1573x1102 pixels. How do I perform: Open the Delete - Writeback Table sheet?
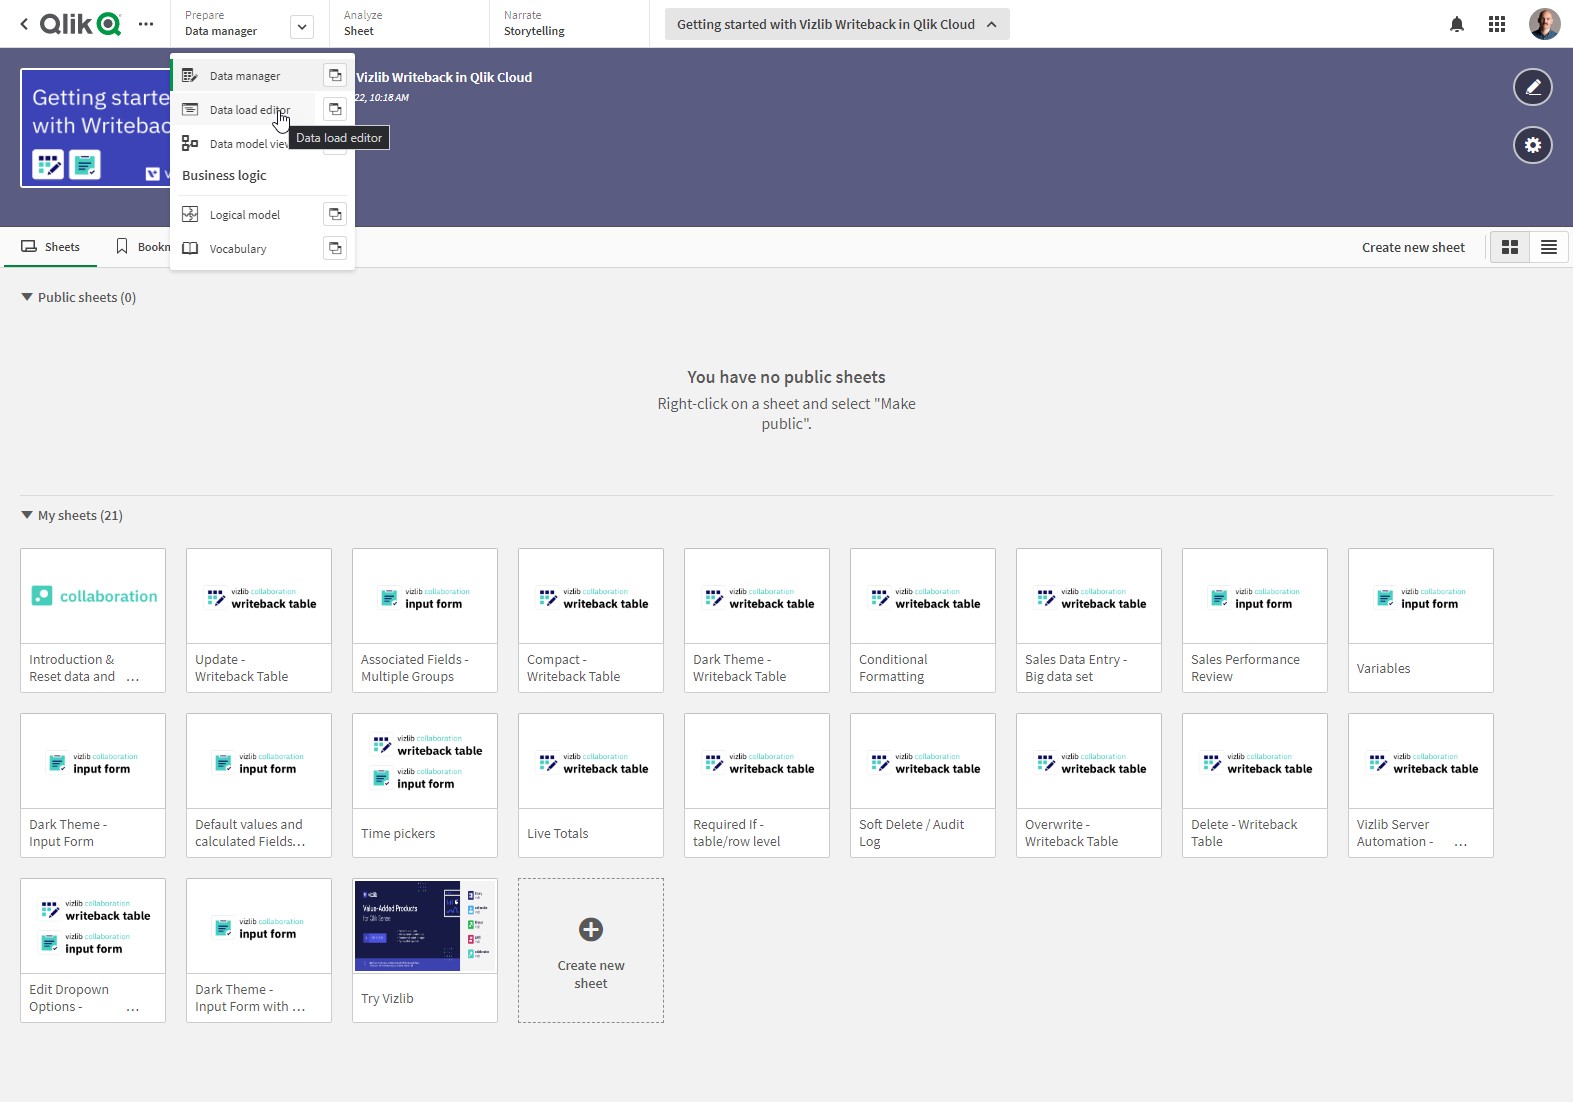(x=1255, y=785)
